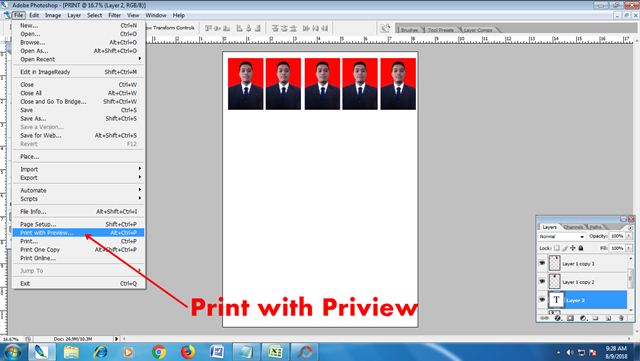Hide Layer 1 copy 2 eye icon
This screenshot has height=361, width=640.
point(542,281)
